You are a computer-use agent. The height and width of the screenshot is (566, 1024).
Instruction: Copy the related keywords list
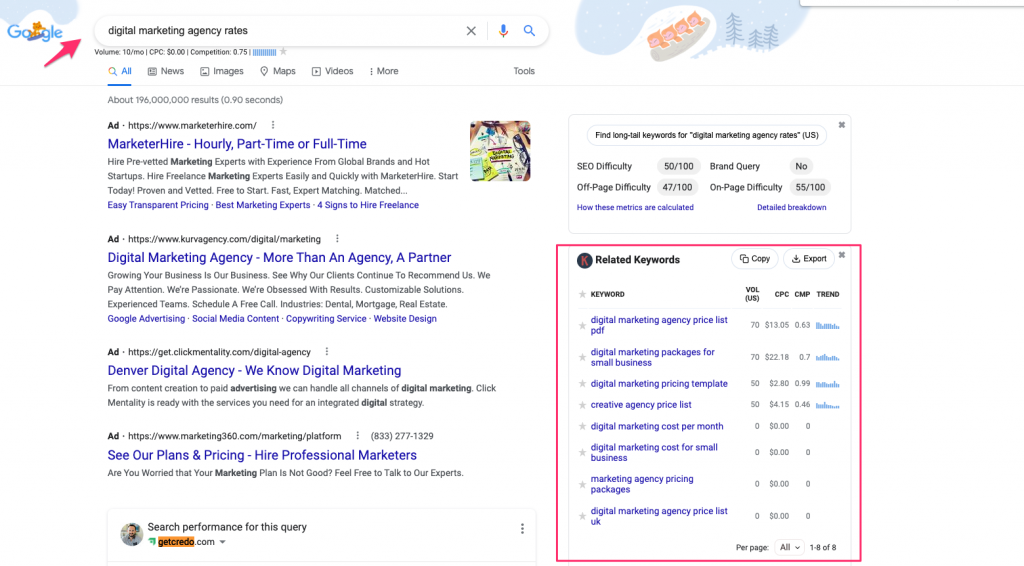pyautogui.click(x=755, y=259)
